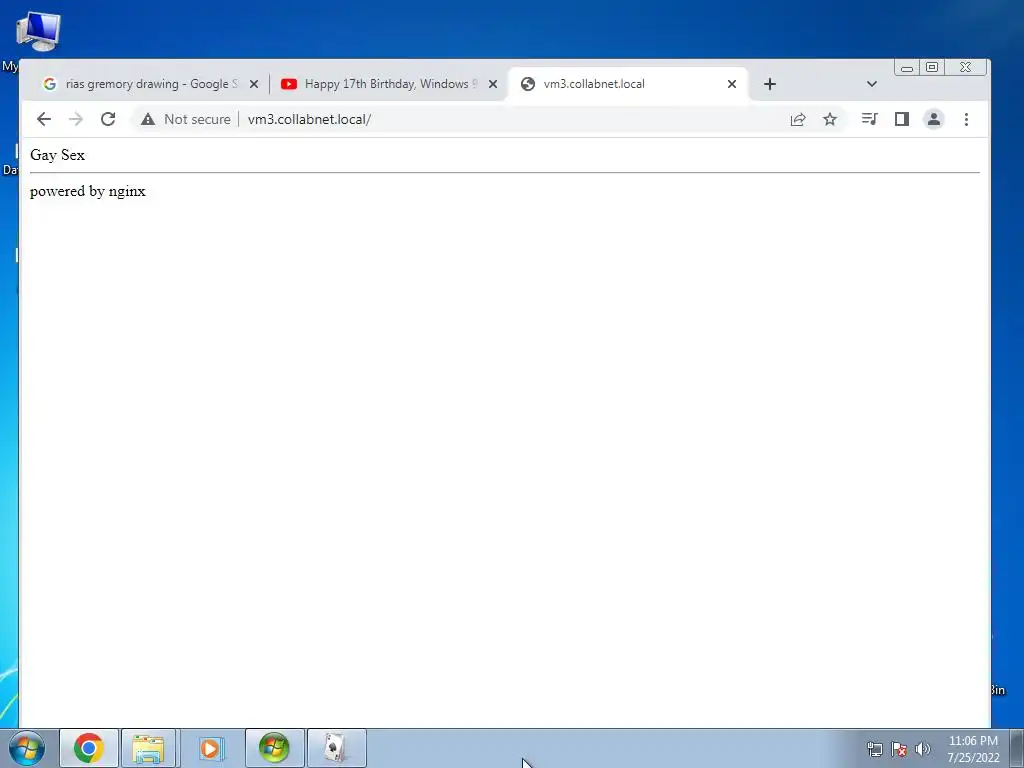Open the media control icon
The height and width of the screenshot is (768, 1024).
[x=869, y=119]
